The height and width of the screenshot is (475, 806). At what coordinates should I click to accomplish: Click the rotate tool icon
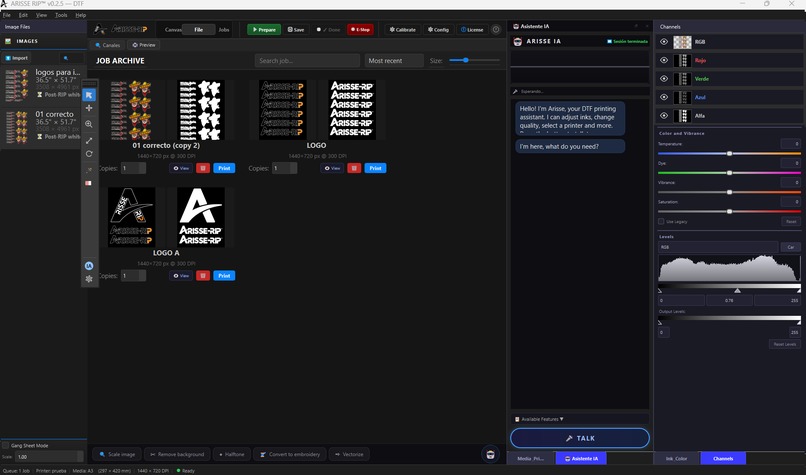tap(89, 154)
